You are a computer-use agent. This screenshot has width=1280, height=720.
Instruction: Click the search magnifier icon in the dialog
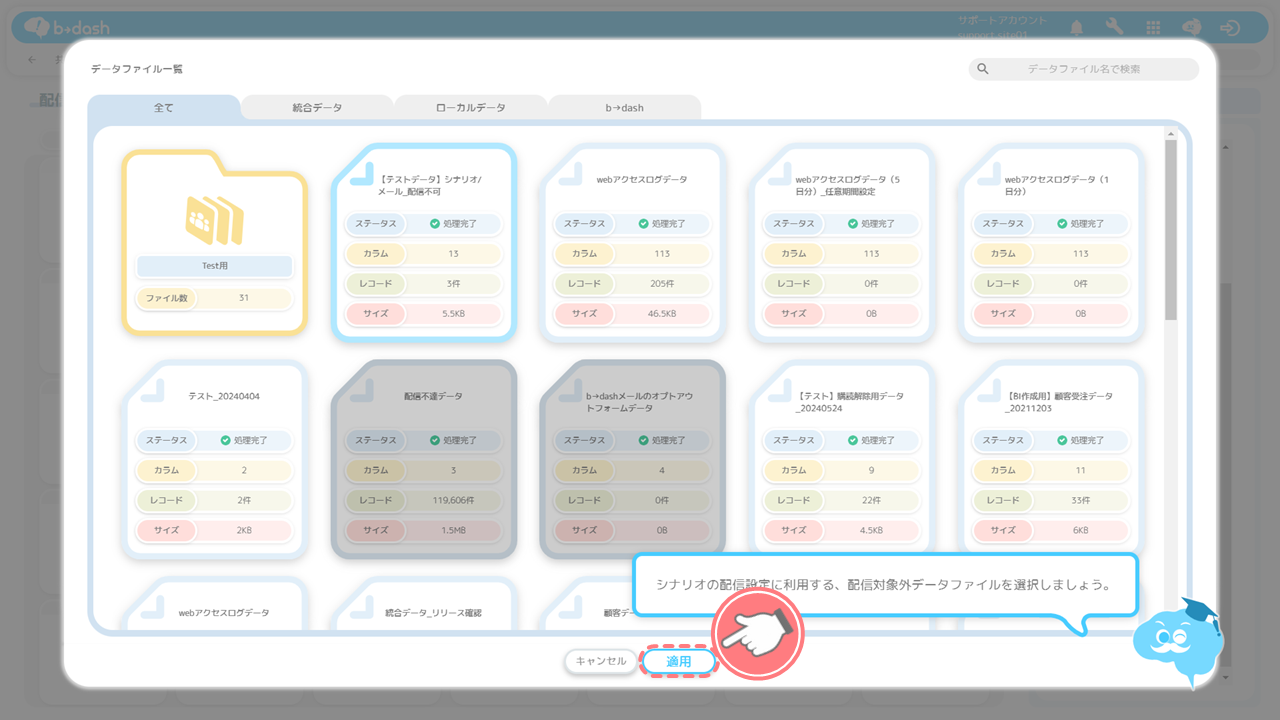[983, 69]
